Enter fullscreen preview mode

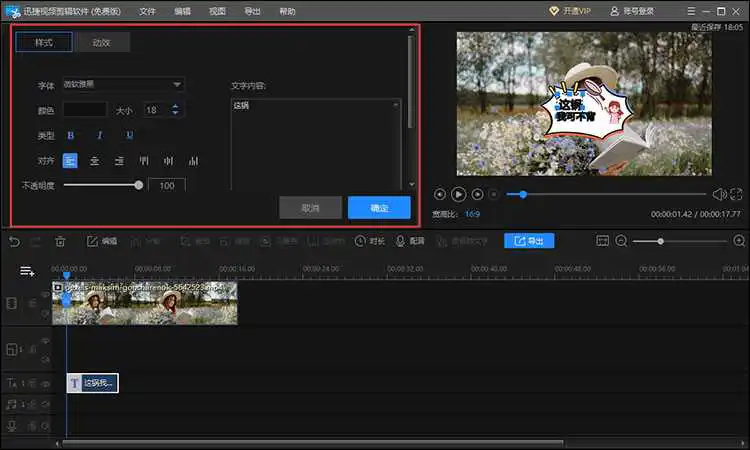tap(736, 194)
